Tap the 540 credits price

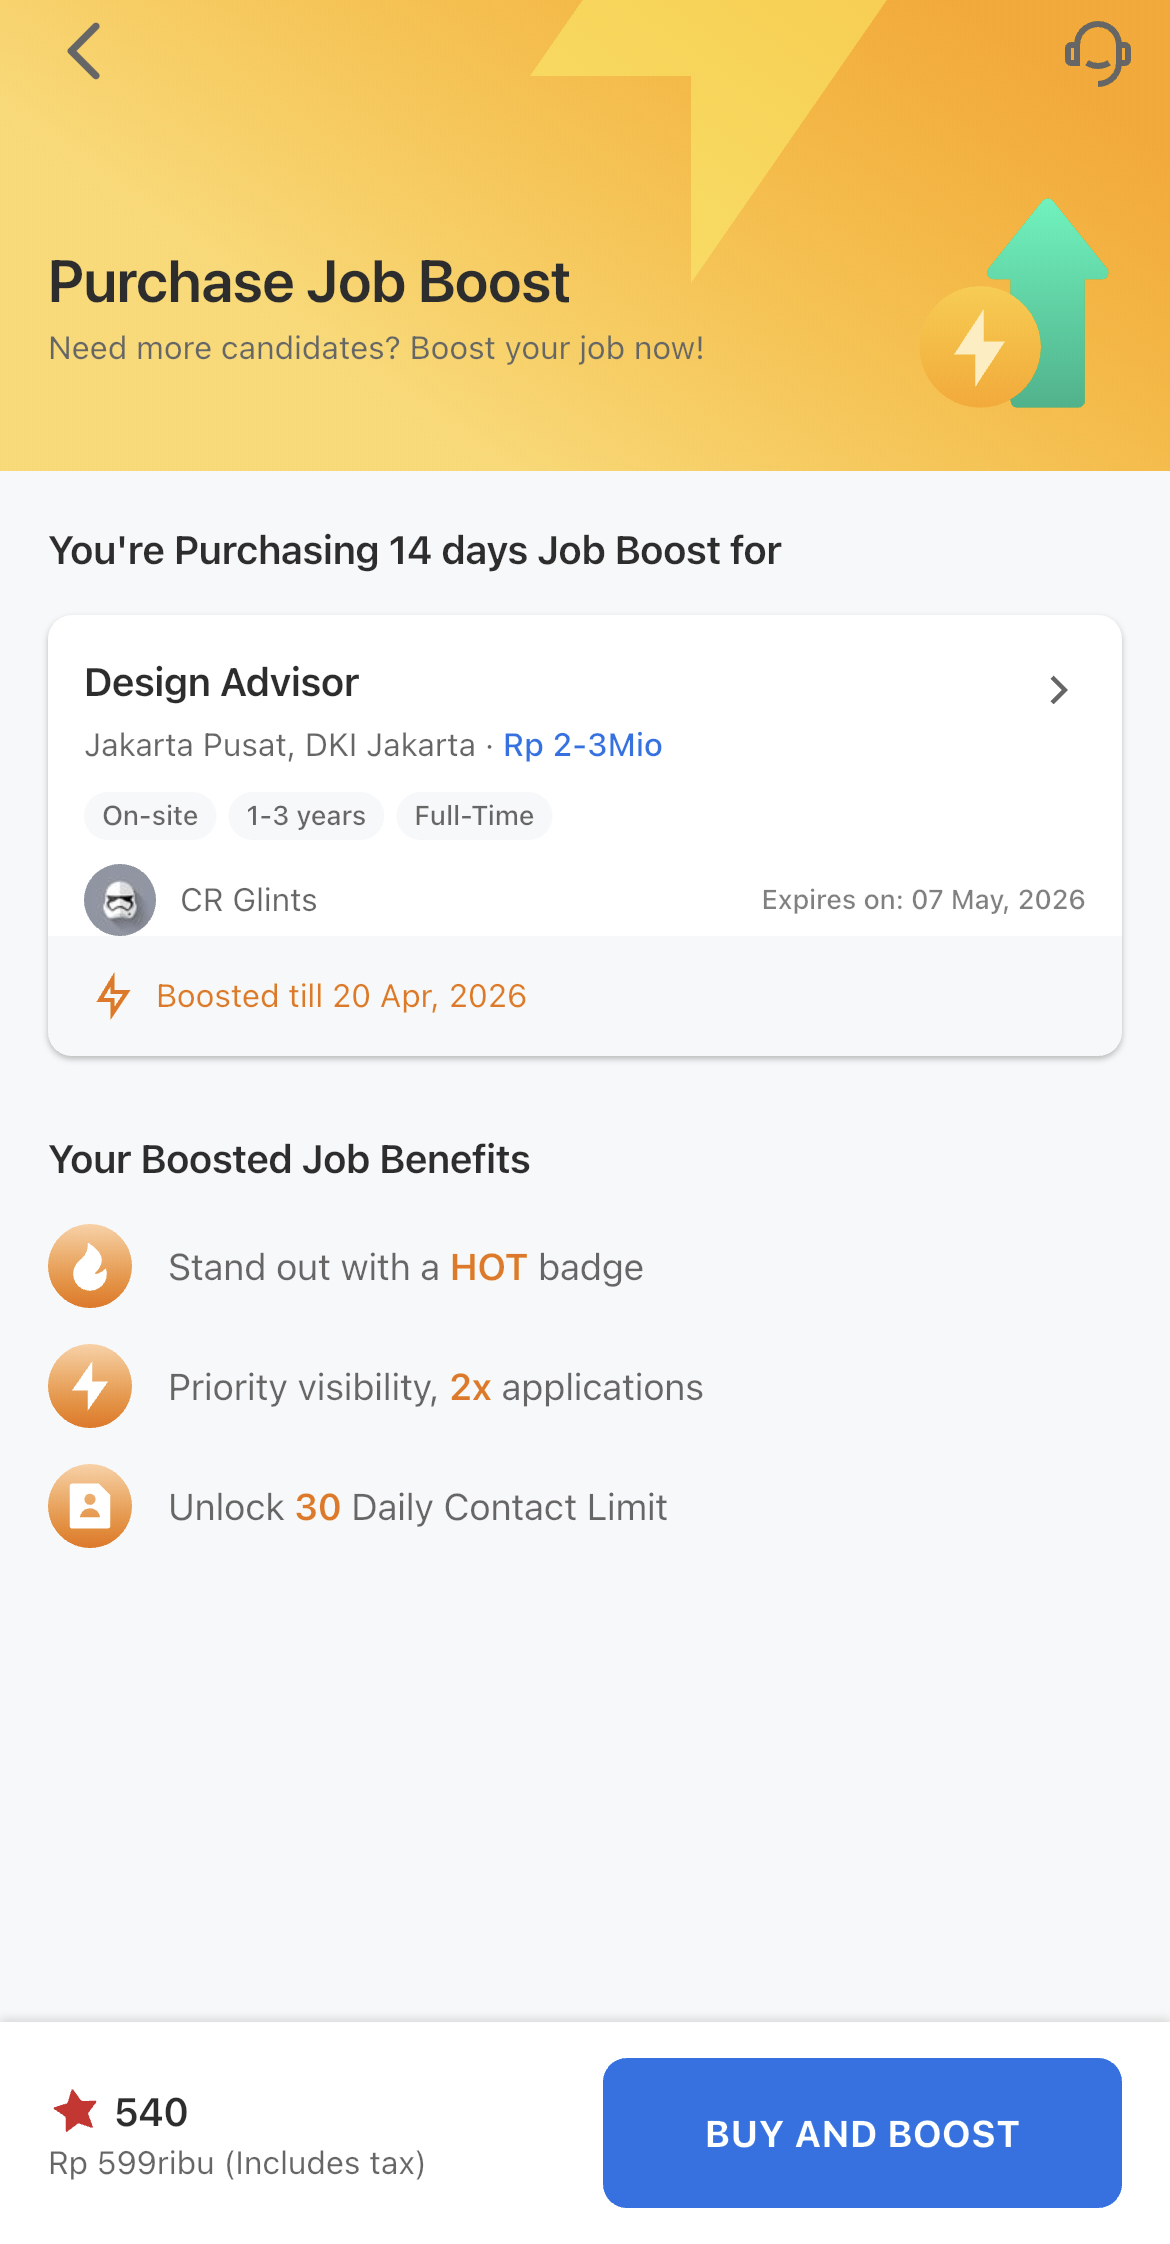(x=151, y=2112)
